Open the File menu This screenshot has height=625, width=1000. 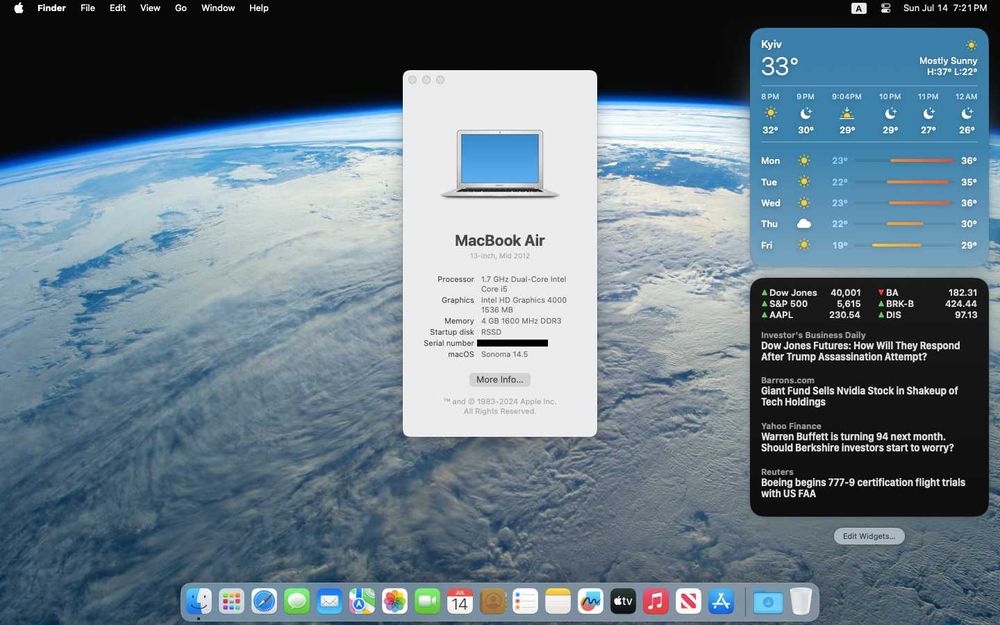88,8
